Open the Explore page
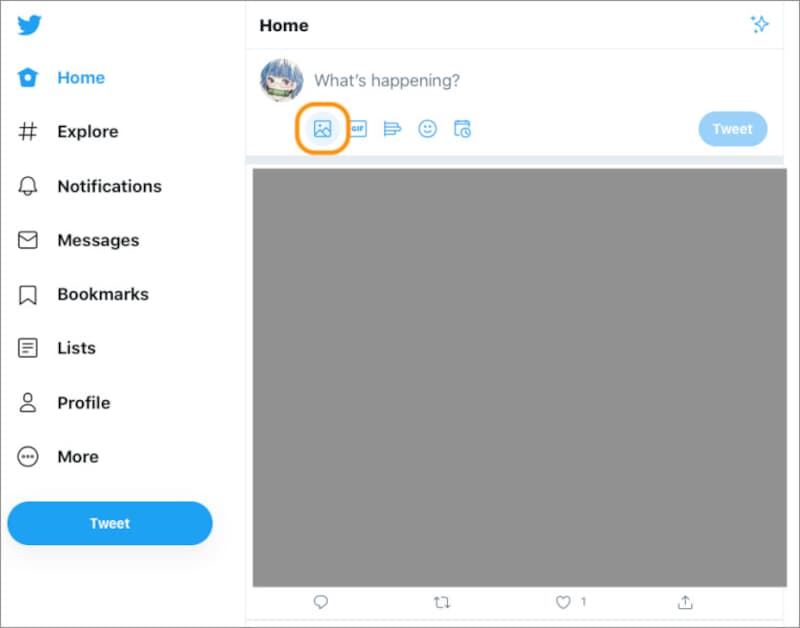800x628 pixels. 87,132
